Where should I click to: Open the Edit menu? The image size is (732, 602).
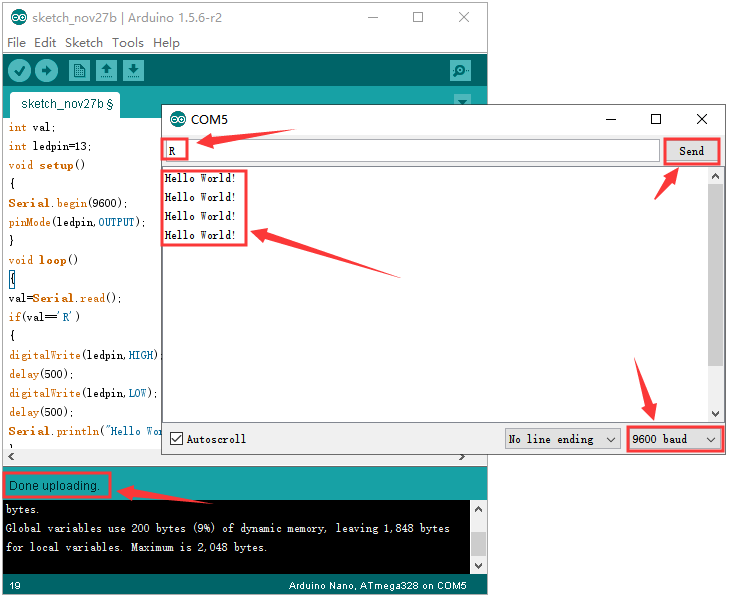[x=45, y=43]
